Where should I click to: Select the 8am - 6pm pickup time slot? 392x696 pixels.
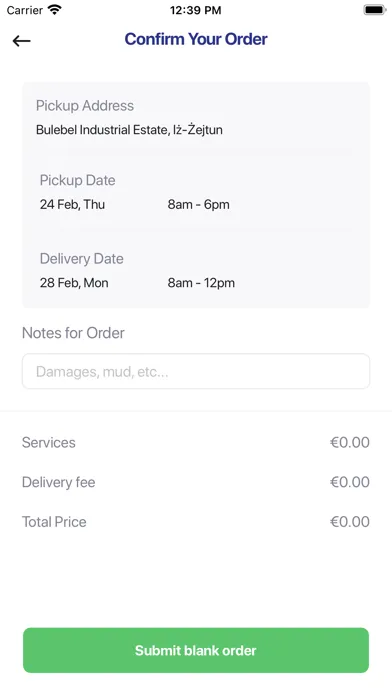tap(198, 205)
